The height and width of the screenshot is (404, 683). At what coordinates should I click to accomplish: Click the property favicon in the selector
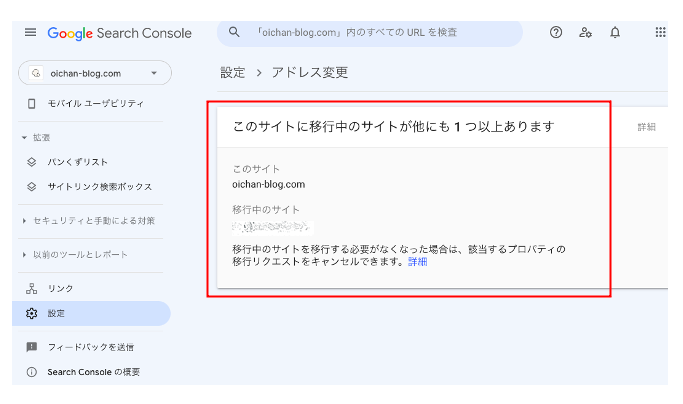36,73
